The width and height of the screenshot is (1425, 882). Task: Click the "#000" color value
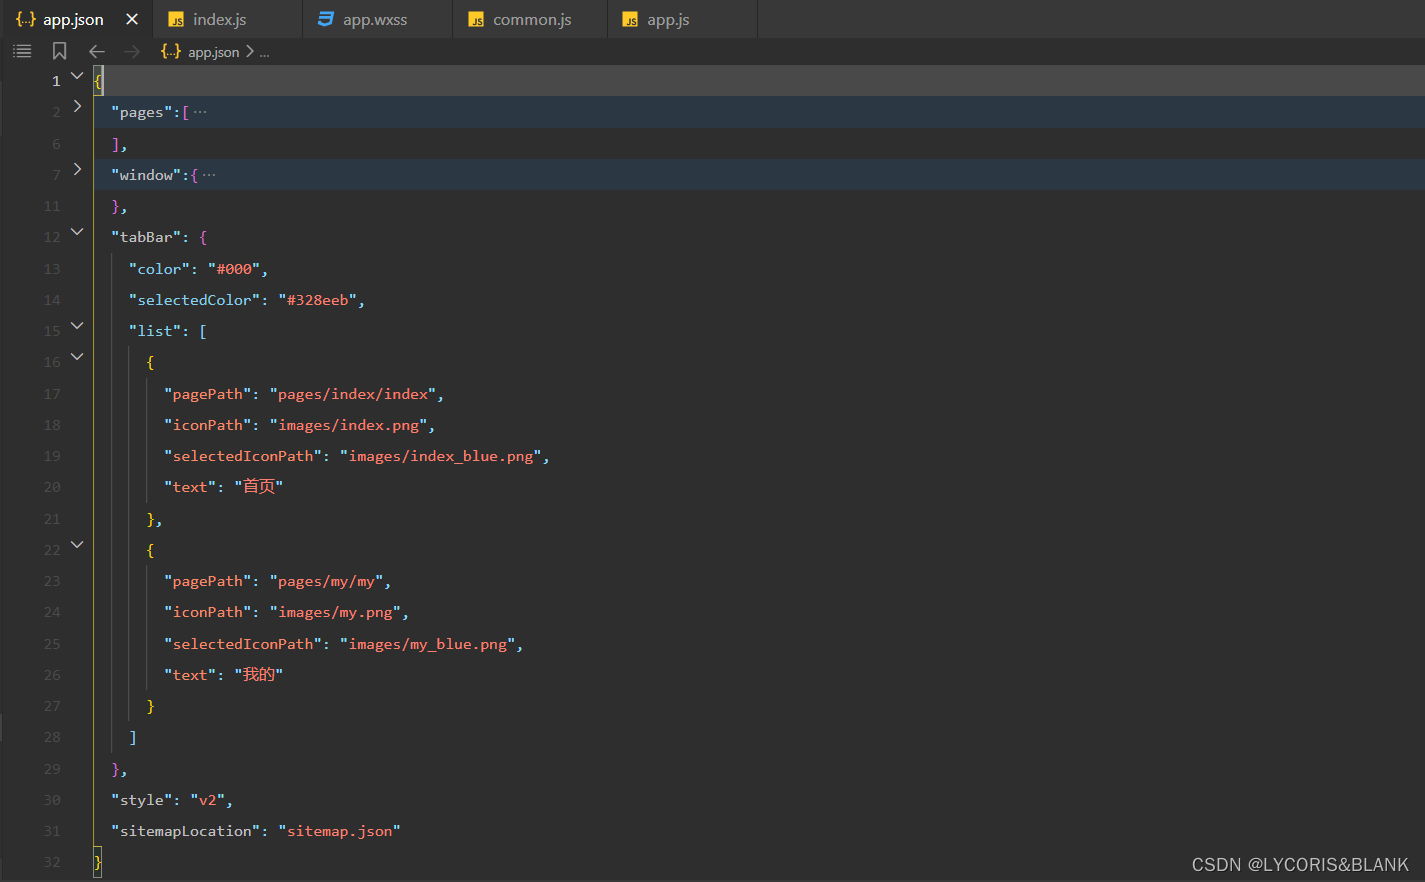[234, 269]
